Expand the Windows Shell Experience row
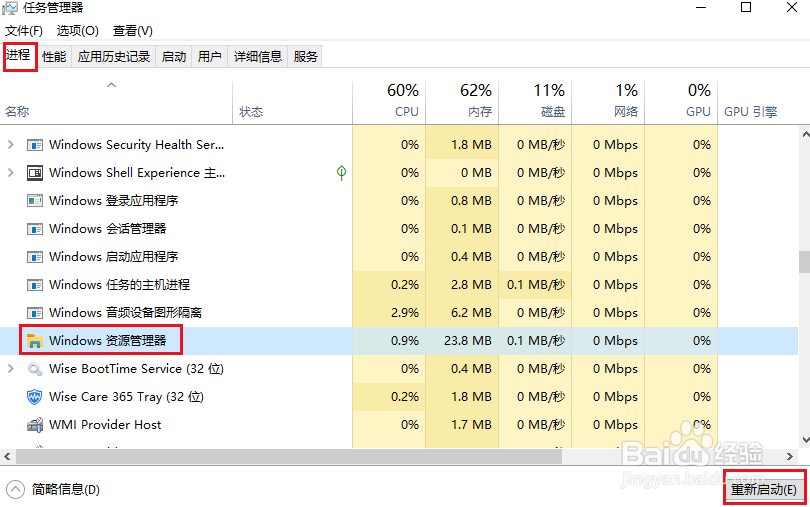 click(x=10, y=173)
